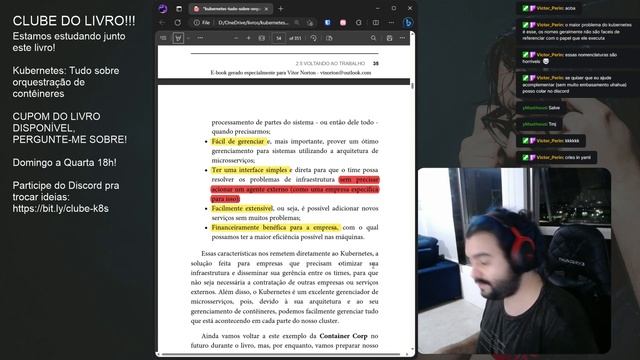
Task: Open a new browser tab
Action: (x=280, y=9)
